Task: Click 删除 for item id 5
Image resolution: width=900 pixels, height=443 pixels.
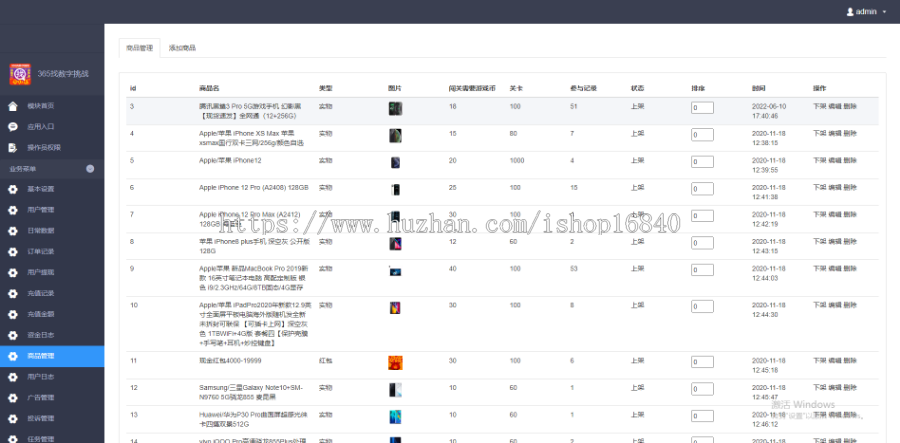Action: (x=850, y=160)
